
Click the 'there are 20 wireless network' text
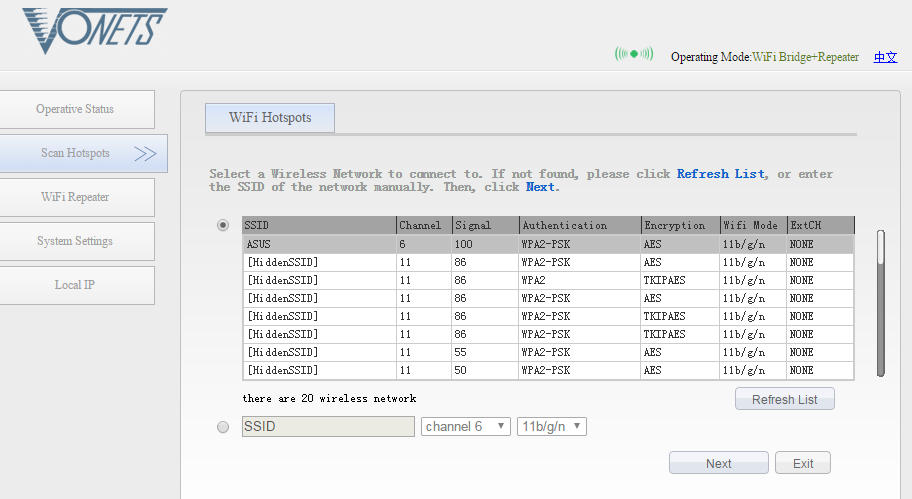click(329, 398)
